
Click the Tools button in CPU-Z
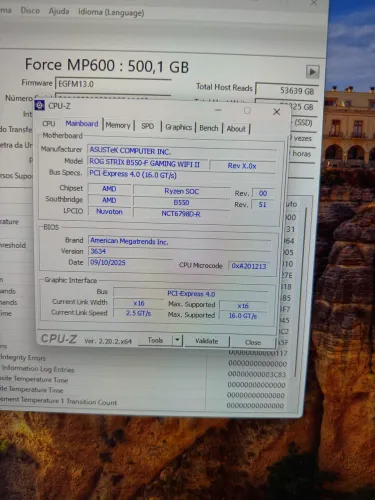[155, 340]
